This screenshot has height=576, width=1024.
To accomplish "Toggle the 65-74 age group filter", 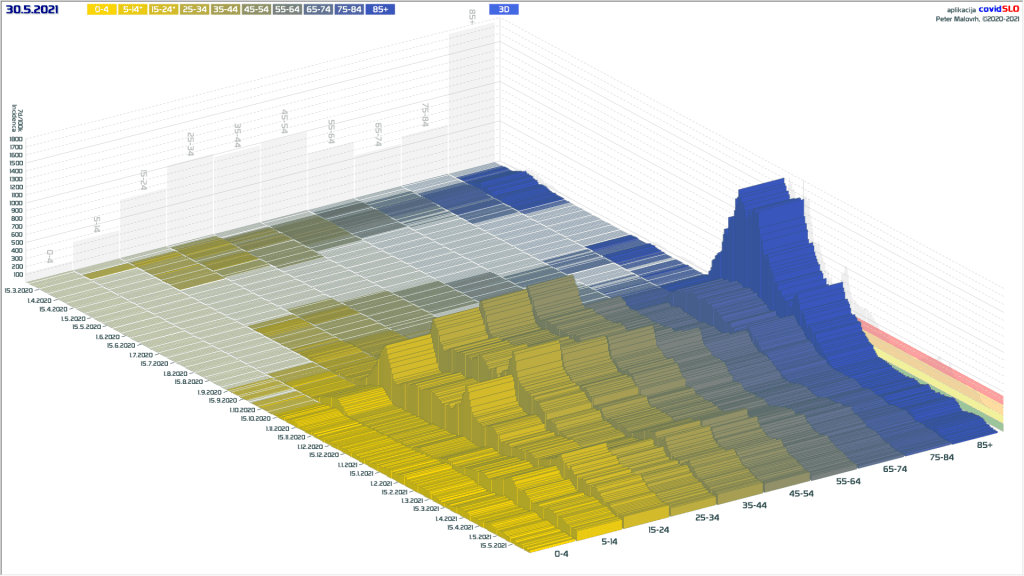I will pos(320,9).
